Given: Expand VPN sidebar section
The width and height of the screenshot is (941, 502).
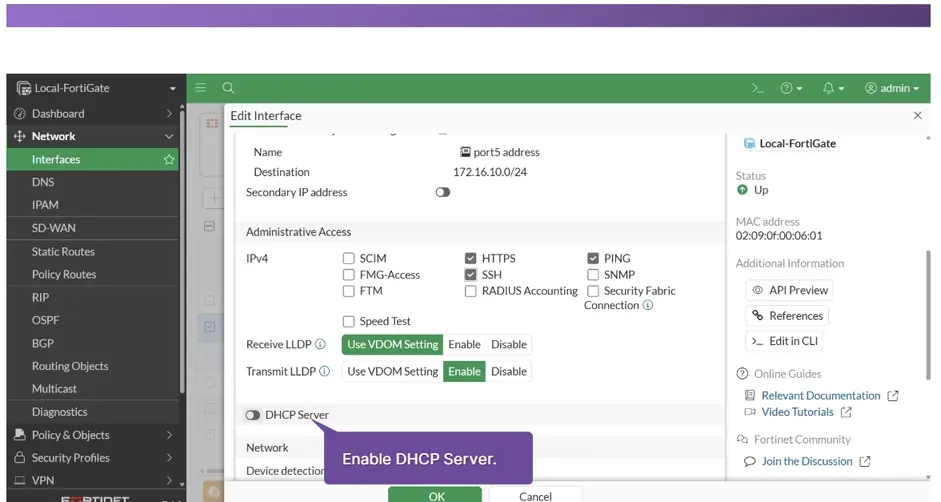Looking at the screenshot, I should [93, 480].
